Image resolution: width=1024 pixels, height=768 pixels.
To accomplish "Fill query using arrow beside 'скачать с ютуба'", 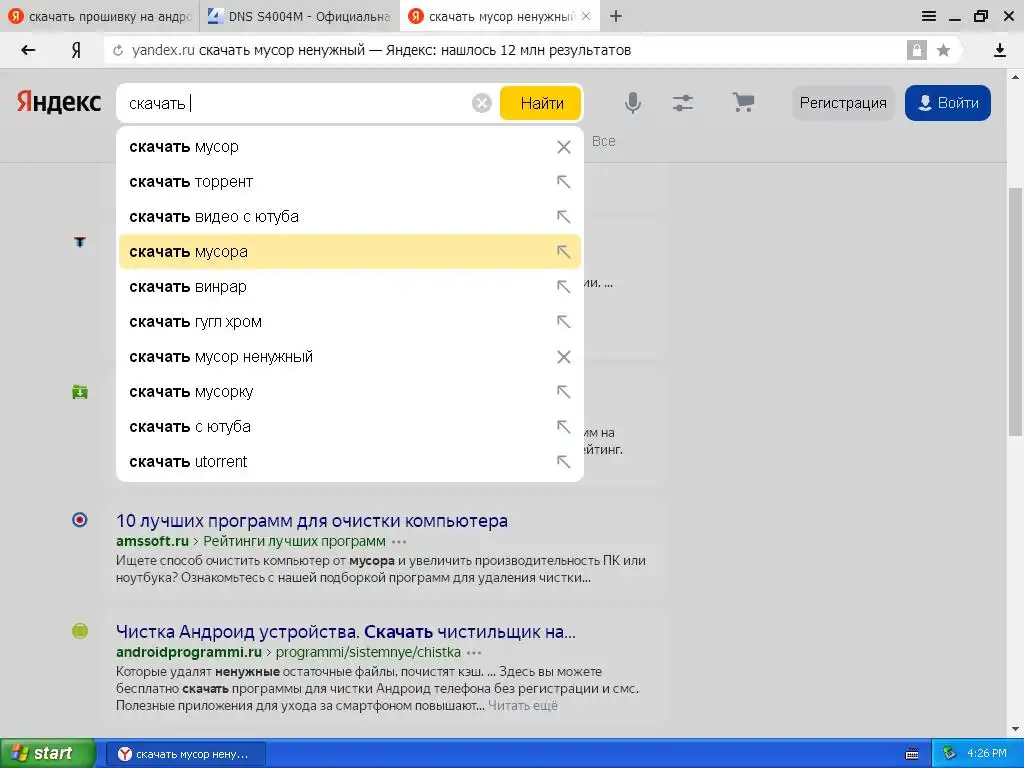I will click(564, 427).
